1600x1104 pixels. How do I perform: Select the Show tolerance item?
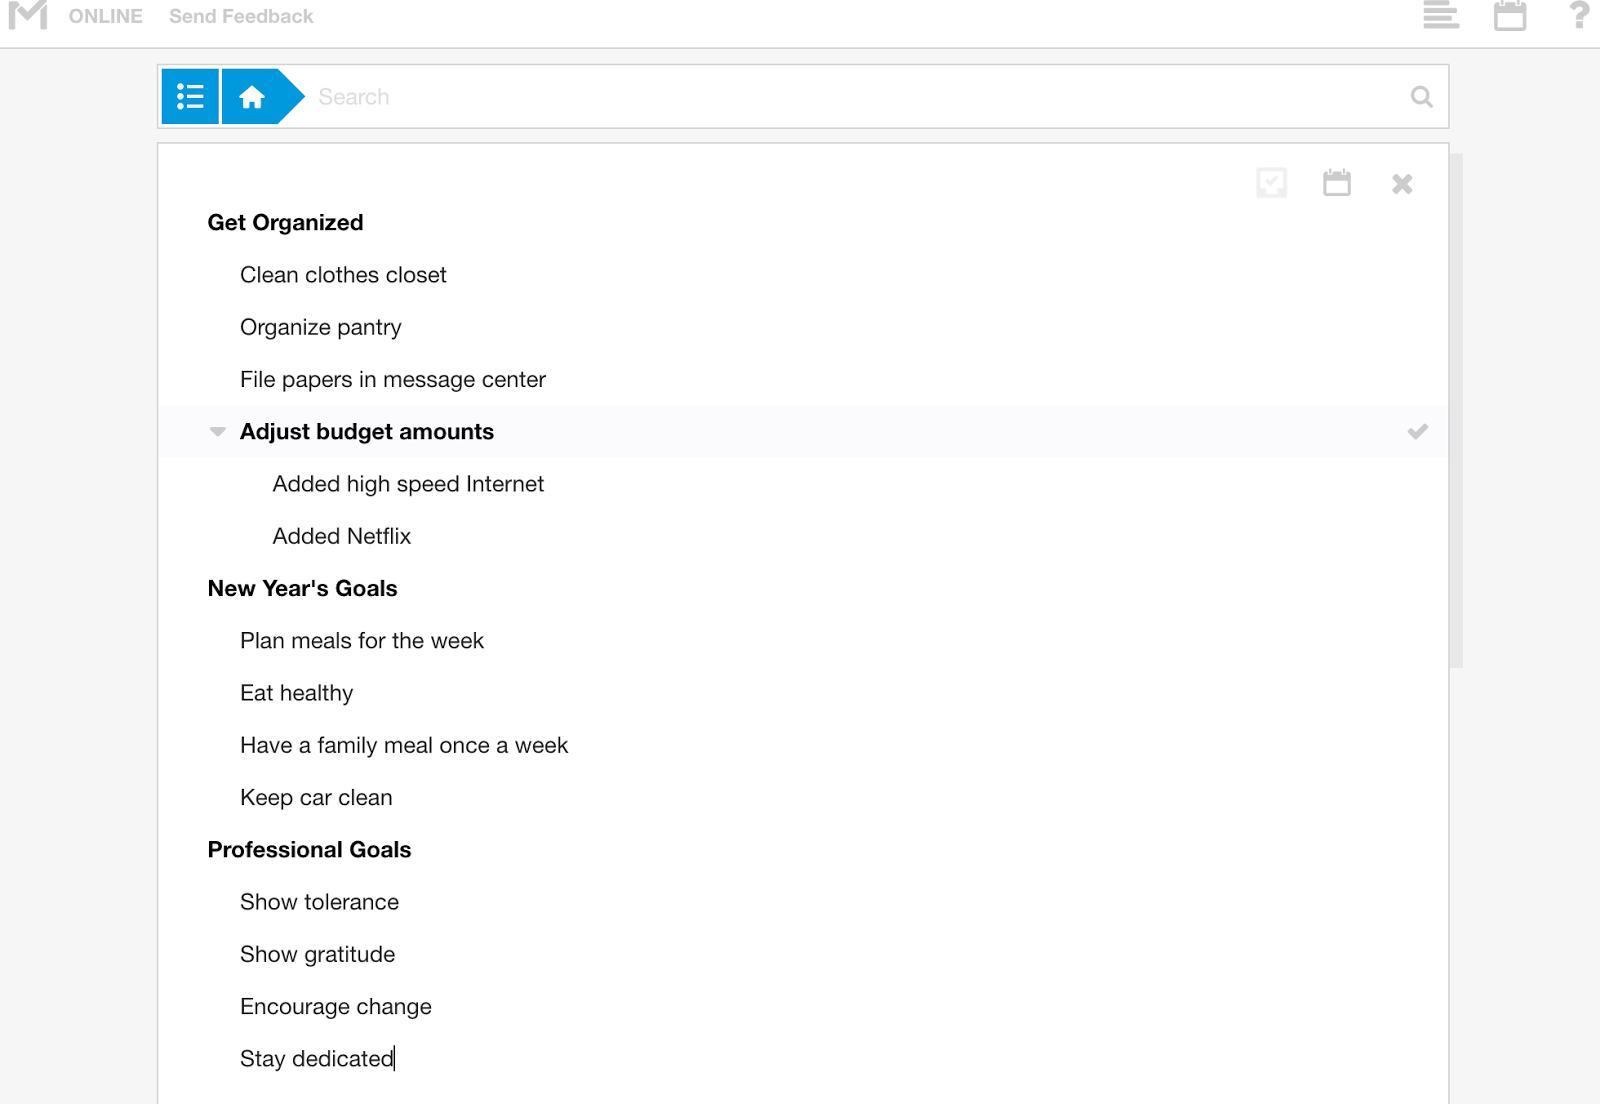tap(319, 902)
